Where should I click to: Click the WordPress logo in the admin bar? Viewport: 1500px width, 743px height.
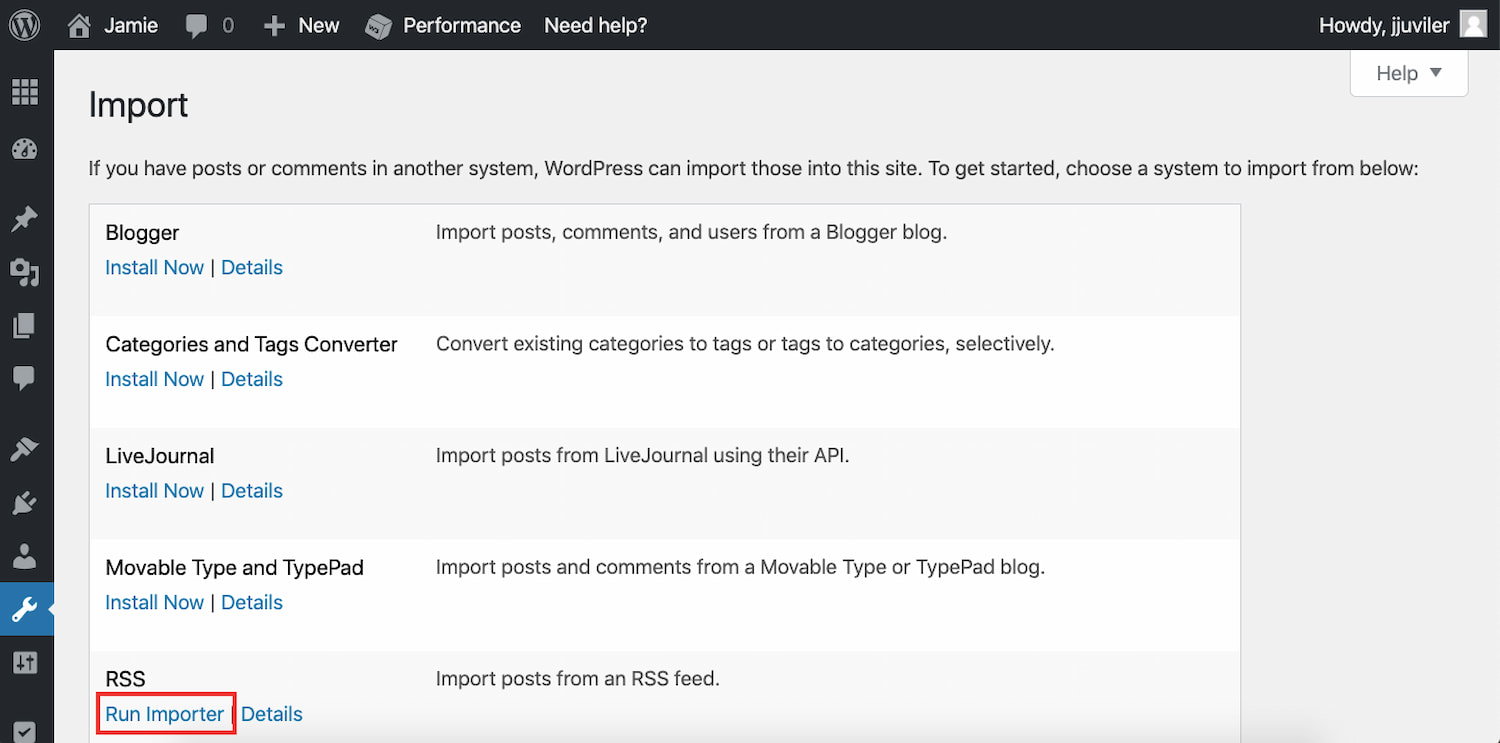pos(24,25)
